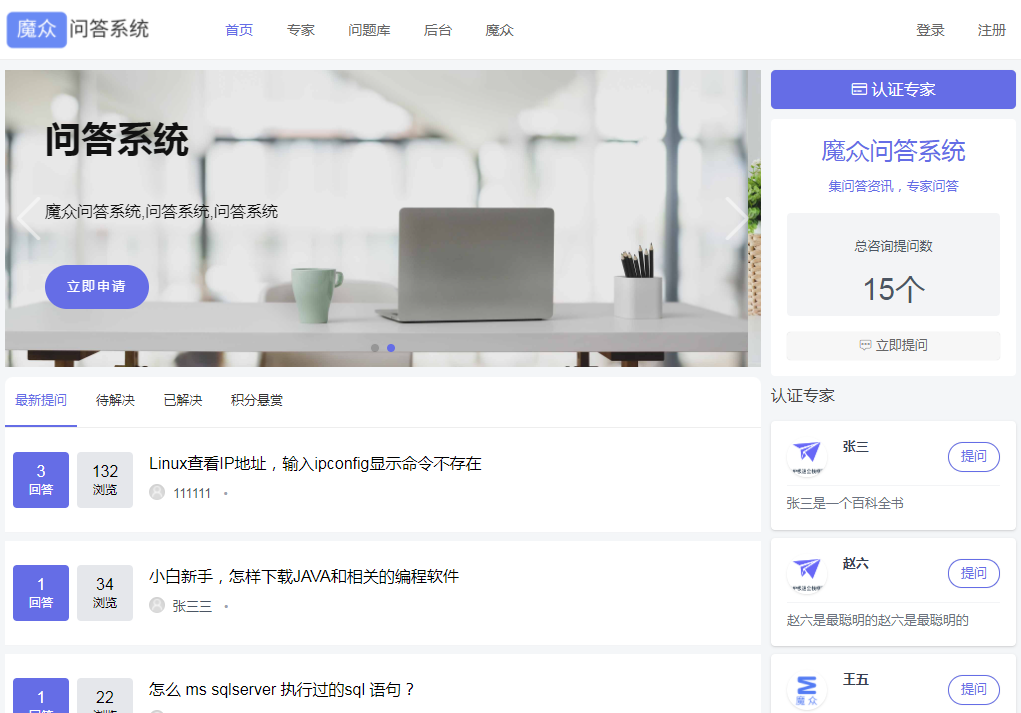Image resolution: width=1021 pixels, height=713 pixels.
Task: Click the 魔众 logo badge
Action: [36, 29]
